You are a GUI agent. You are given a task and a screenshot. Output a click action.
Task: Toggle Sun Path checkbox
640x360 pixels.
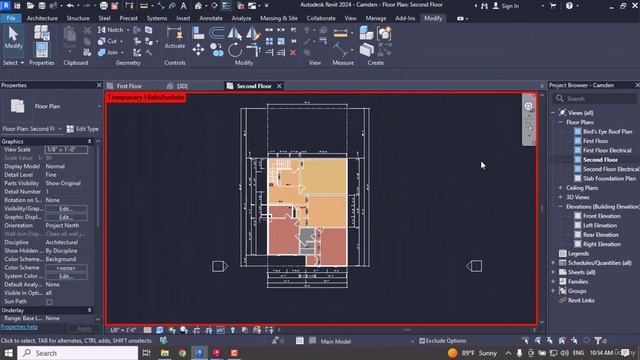tap(49, 302)
